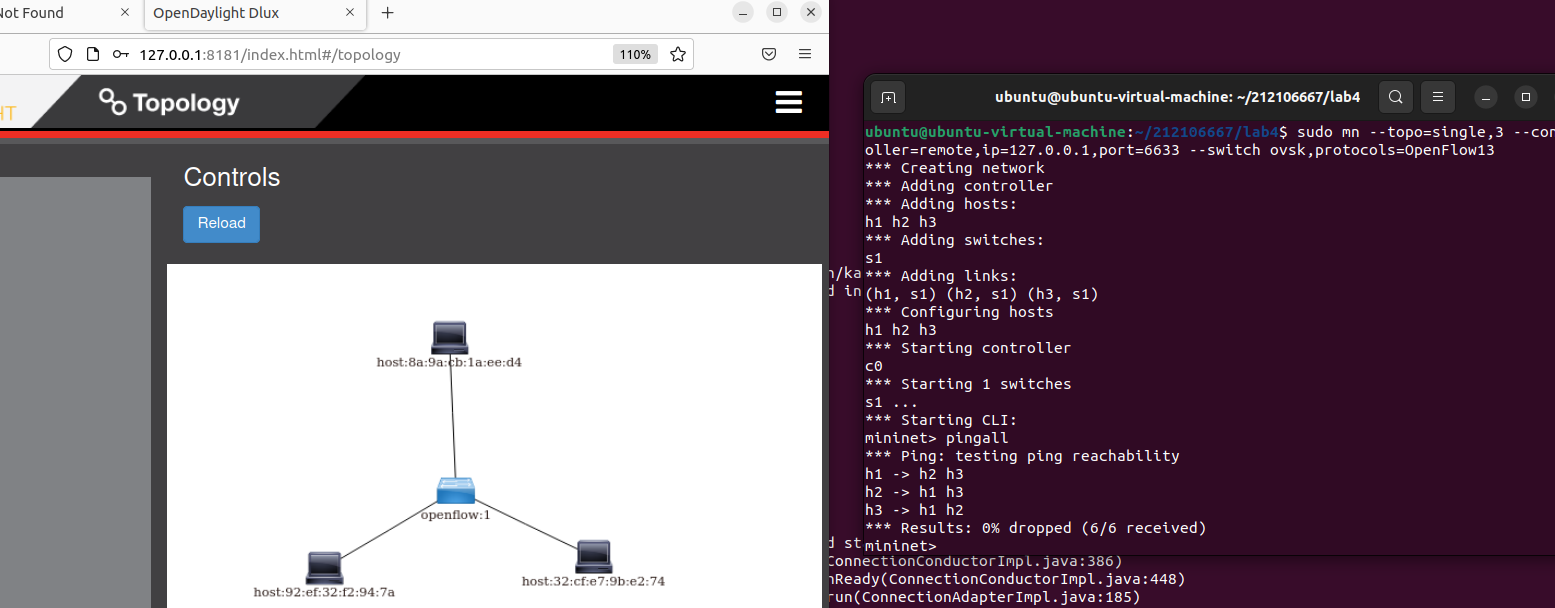Click the Reload button in Controls
The image size is (1555, 608).
click(221, 224)
